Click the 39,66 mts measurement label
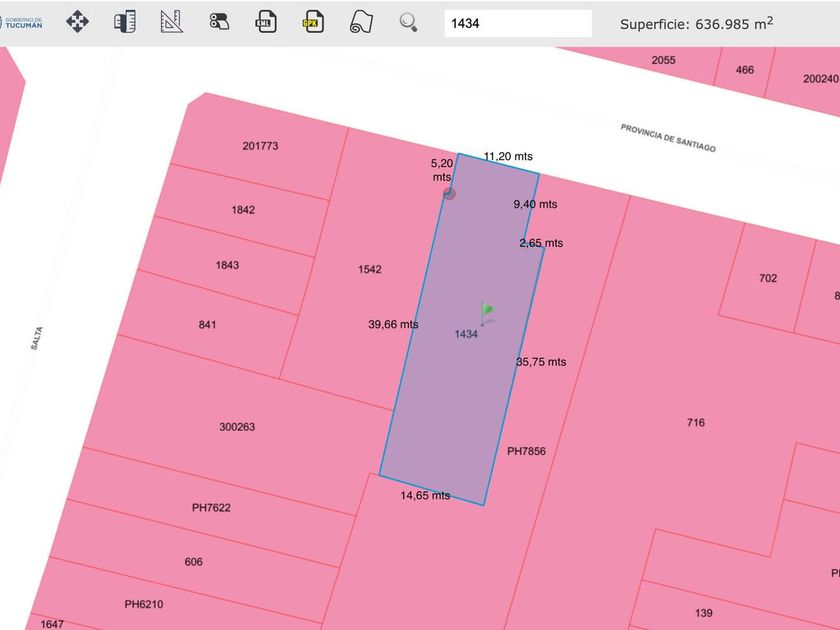Viewport: 840px width, 630px height. click(x=393, y=325)
